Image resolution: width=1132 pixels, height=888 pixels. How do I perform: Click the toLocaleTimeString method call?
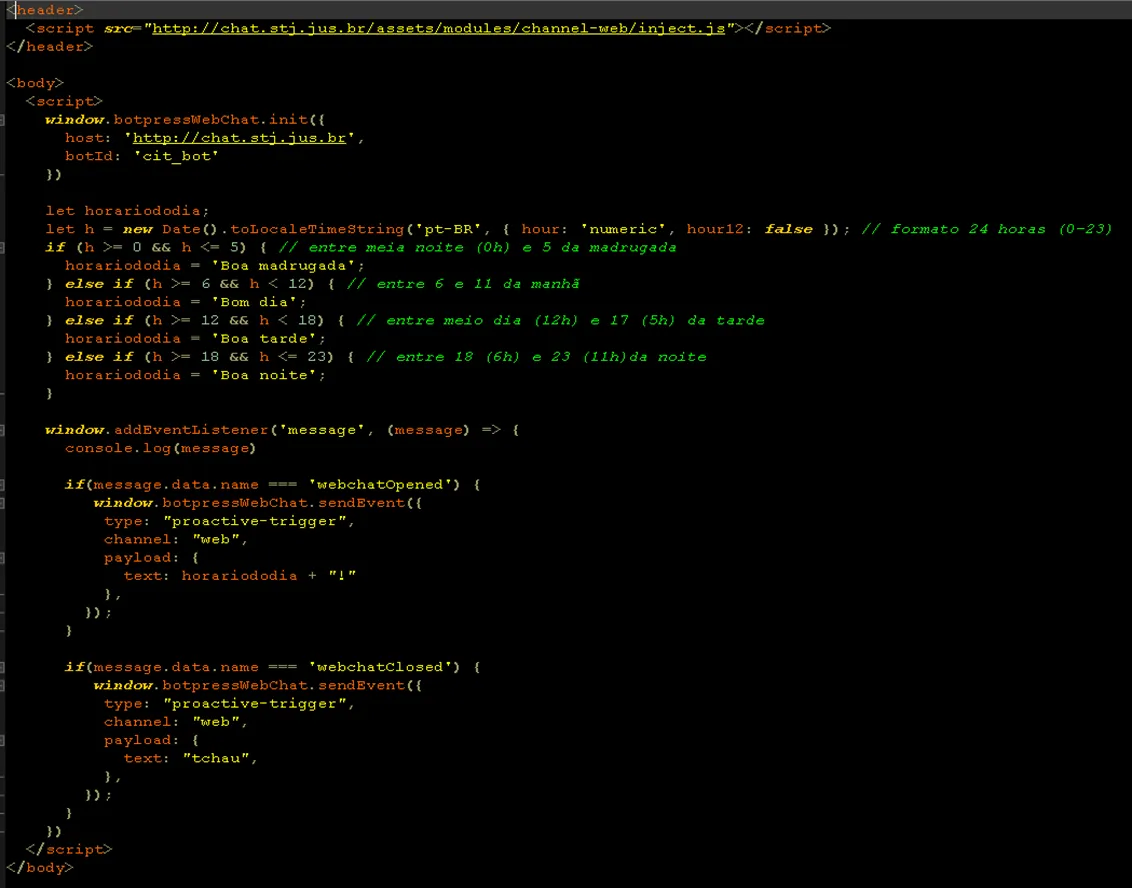click(x=318, y=229)
